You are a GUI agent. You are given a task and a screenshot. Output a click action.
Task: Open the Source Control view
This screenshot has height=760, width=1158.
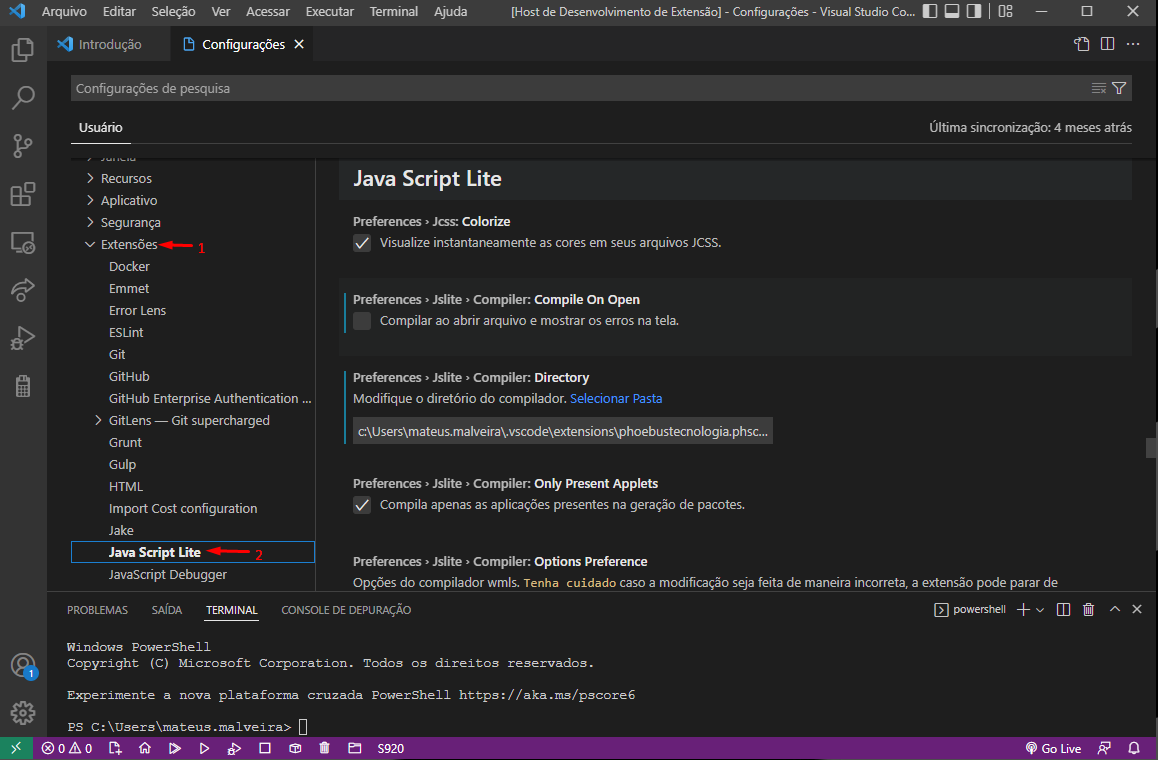tap(22, 146)
